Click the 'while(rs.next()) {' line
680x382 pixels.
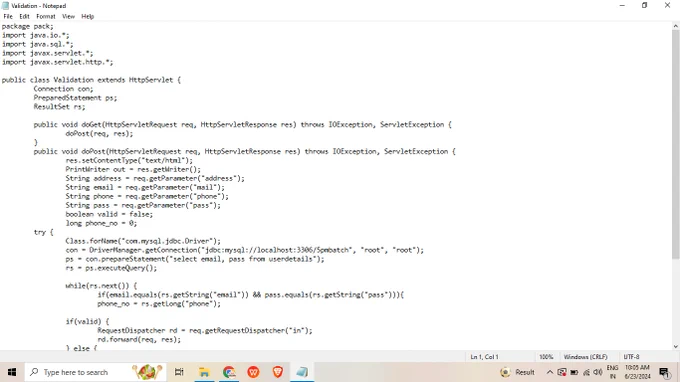tap(101, 286)
